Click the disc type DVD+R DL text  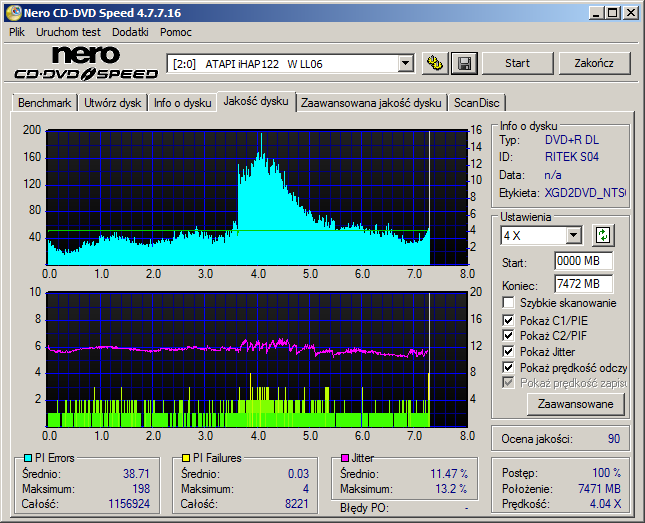(x=572, y=140)
